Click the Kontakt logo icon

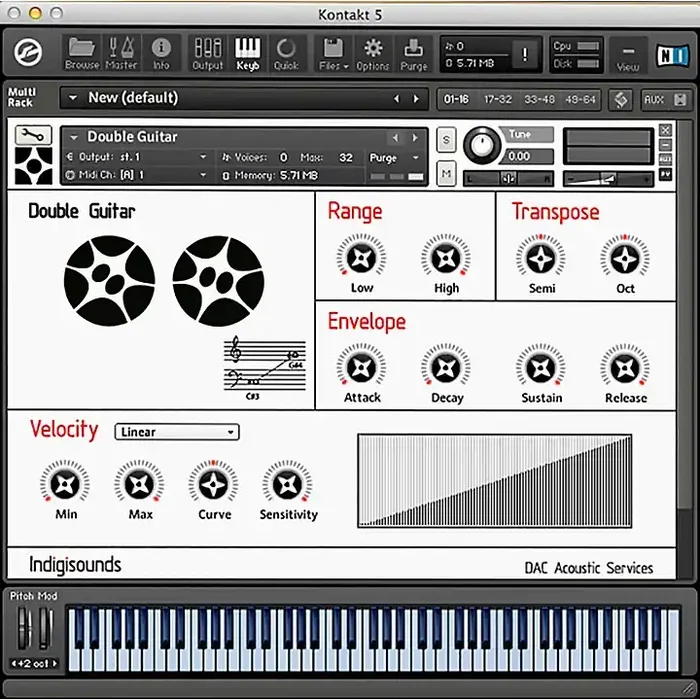[28, 52]
